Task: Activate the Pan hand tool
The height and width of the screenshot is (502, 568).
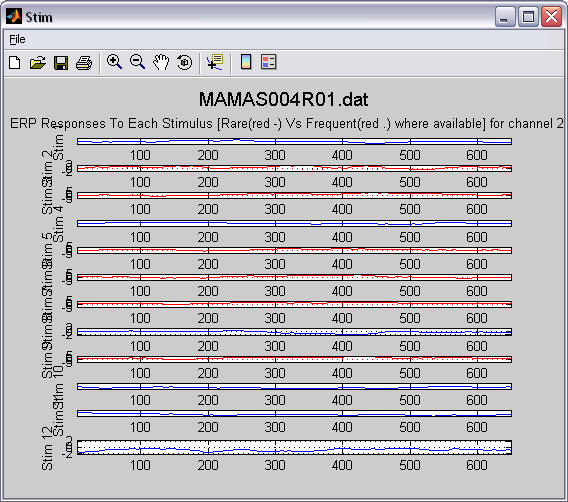Action: tap(161, 62)
